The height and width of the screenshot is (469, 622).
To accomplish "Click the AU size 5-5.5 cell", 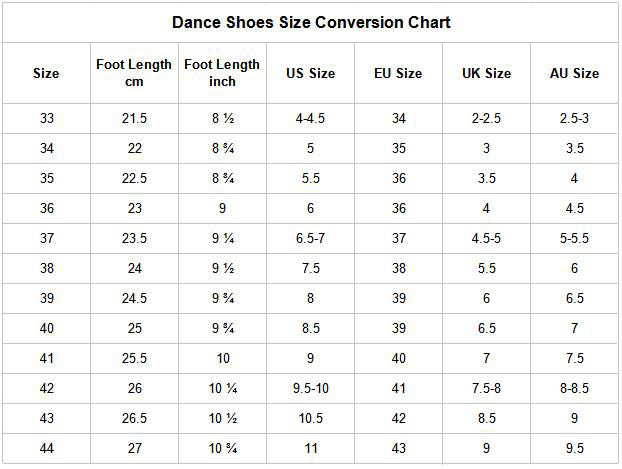I will (574, 239).
